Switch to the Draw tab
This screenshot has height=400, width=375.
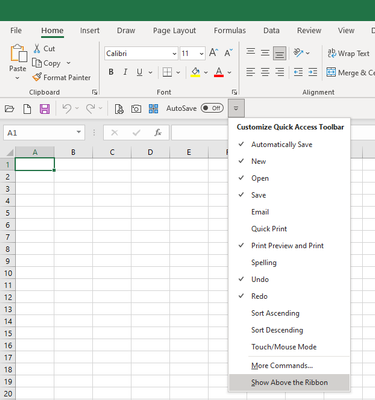(x=126, y=31)
